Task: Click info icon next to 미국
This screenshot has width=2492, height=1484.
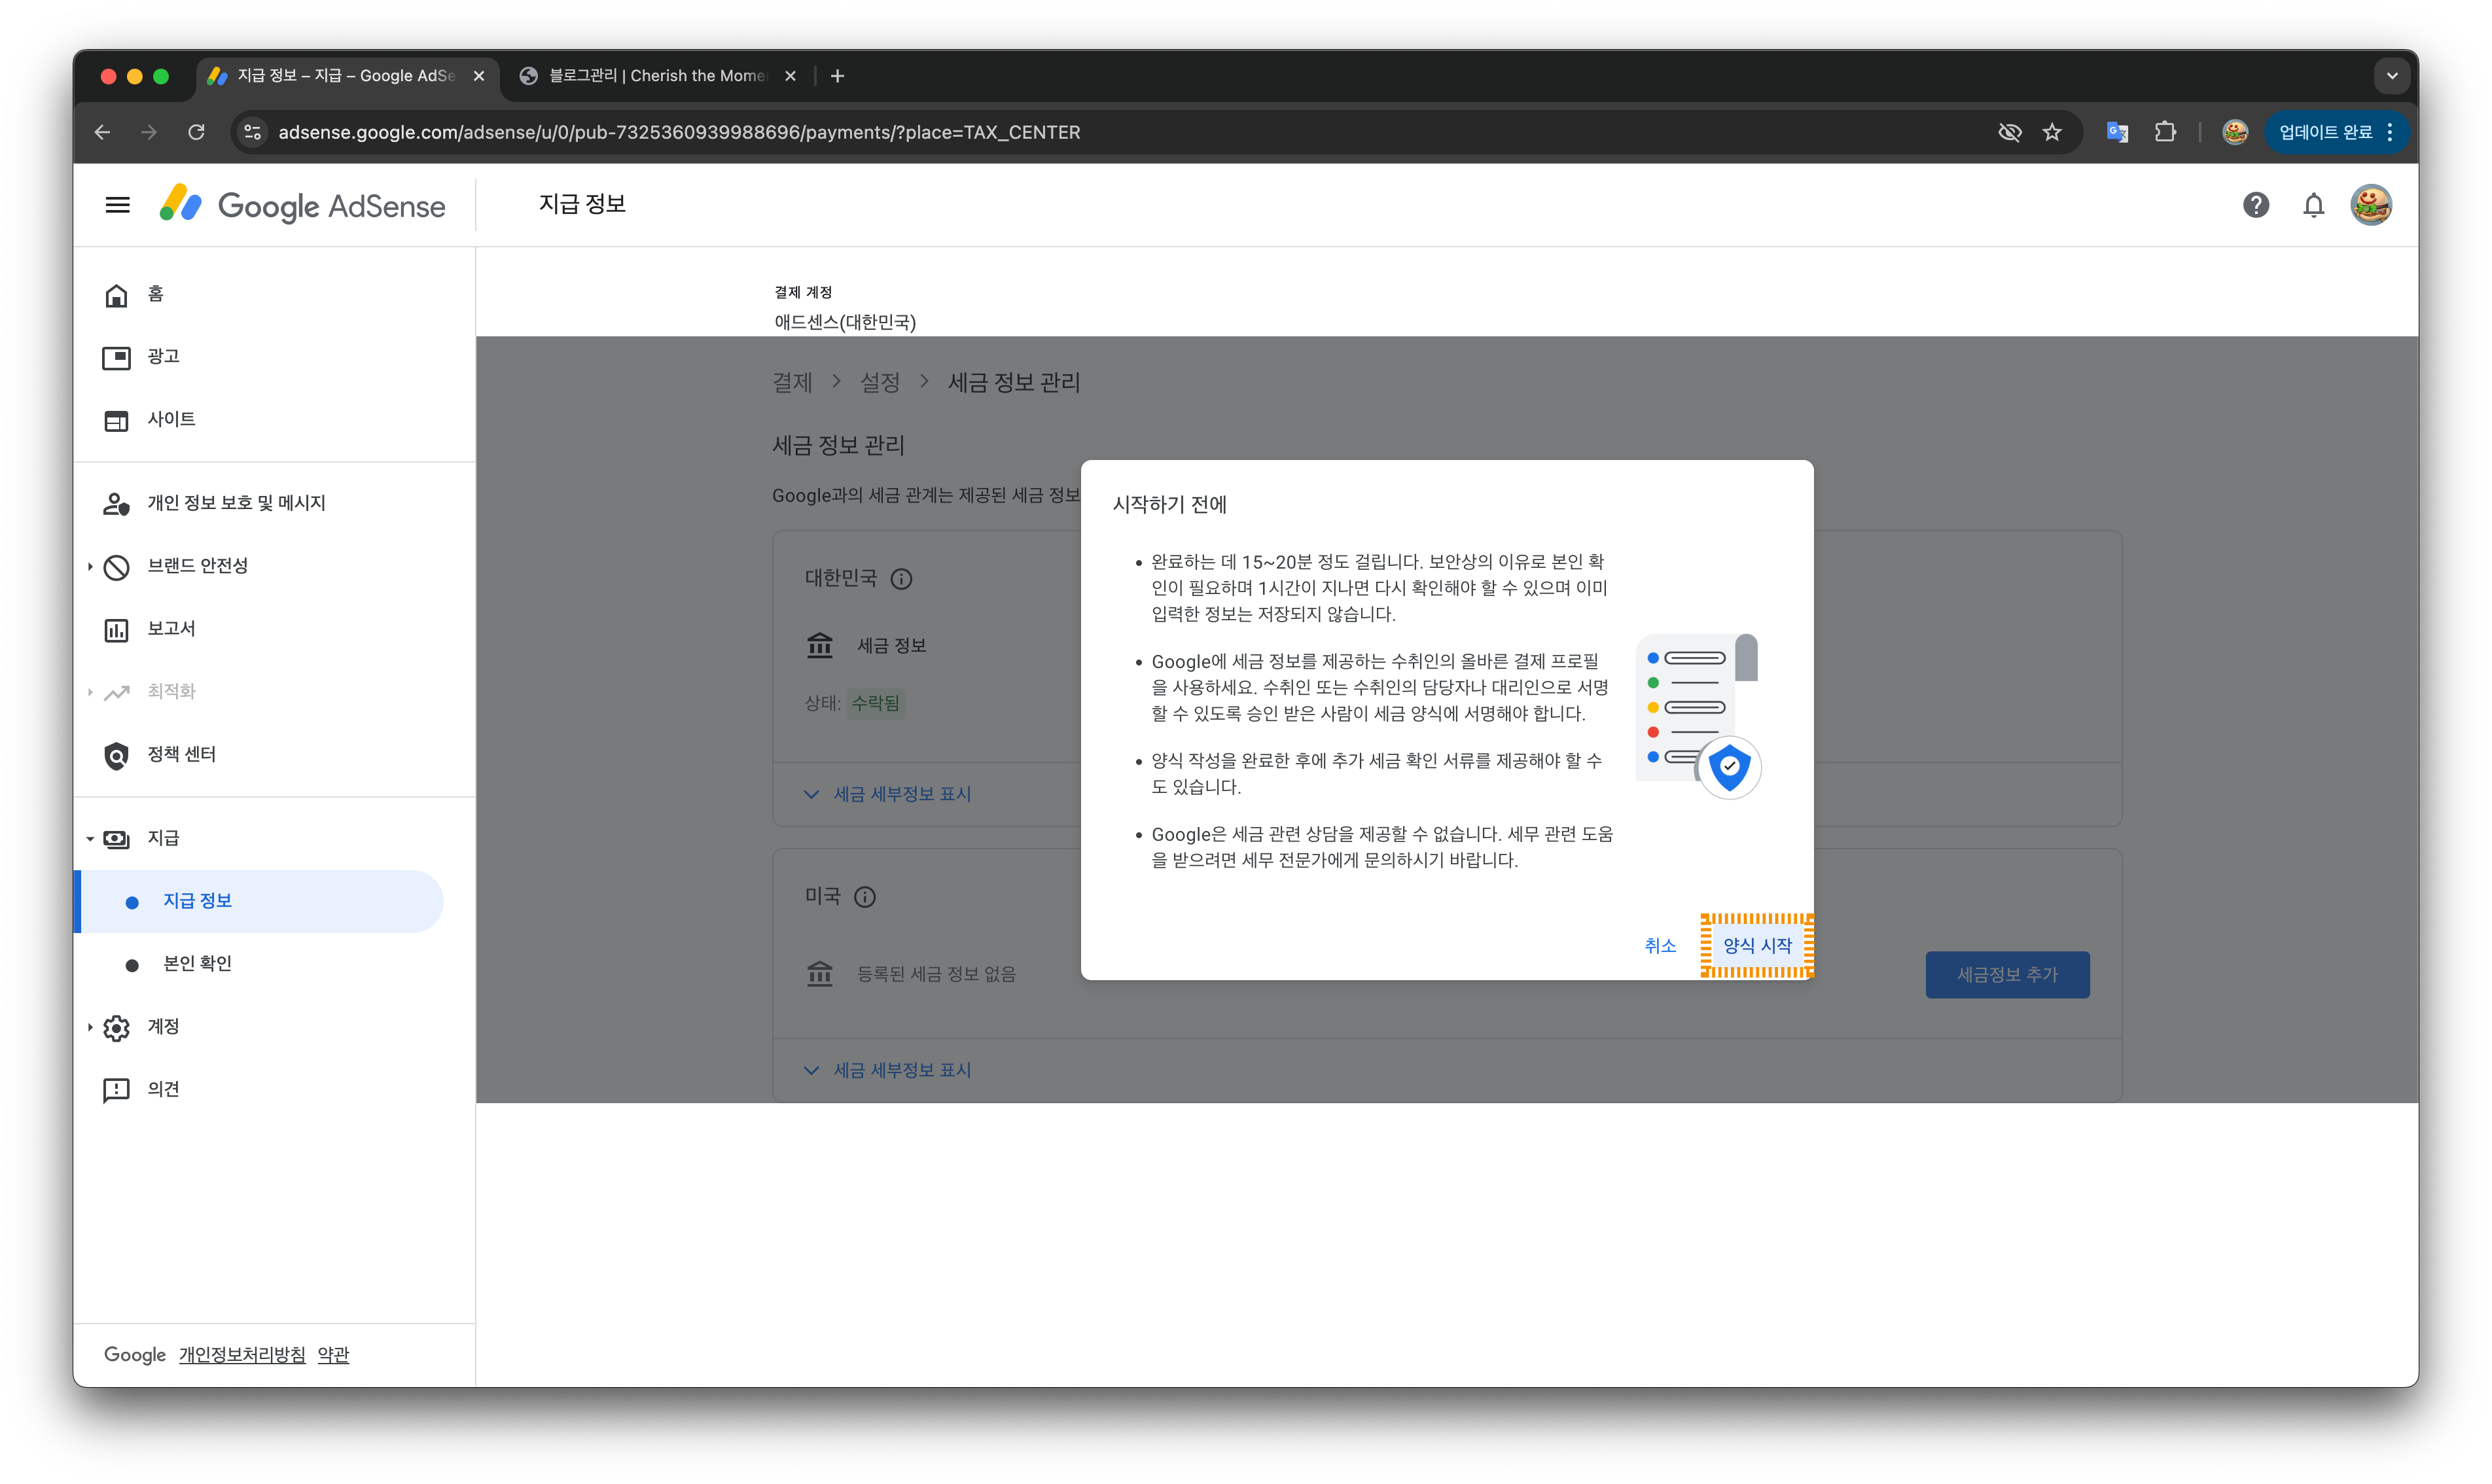Action: (x=865, y=897)
